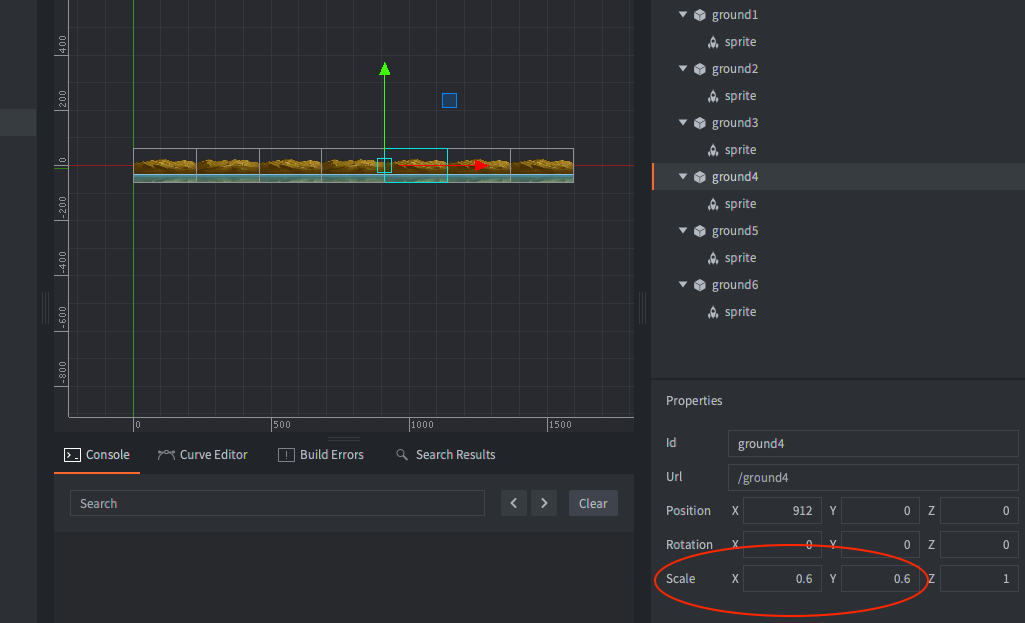Go to next console search match
The image size is (1025, 623).
(543, 503)
